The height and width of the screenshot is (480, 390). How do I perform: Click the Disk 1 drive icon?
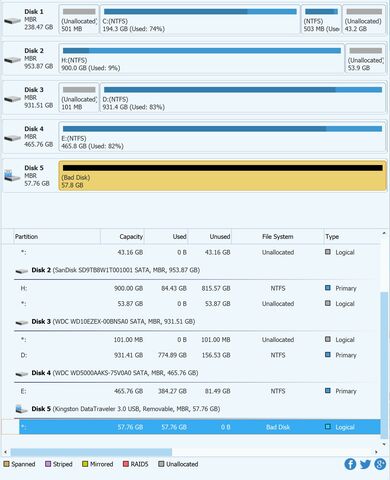[x=13, y=21]
